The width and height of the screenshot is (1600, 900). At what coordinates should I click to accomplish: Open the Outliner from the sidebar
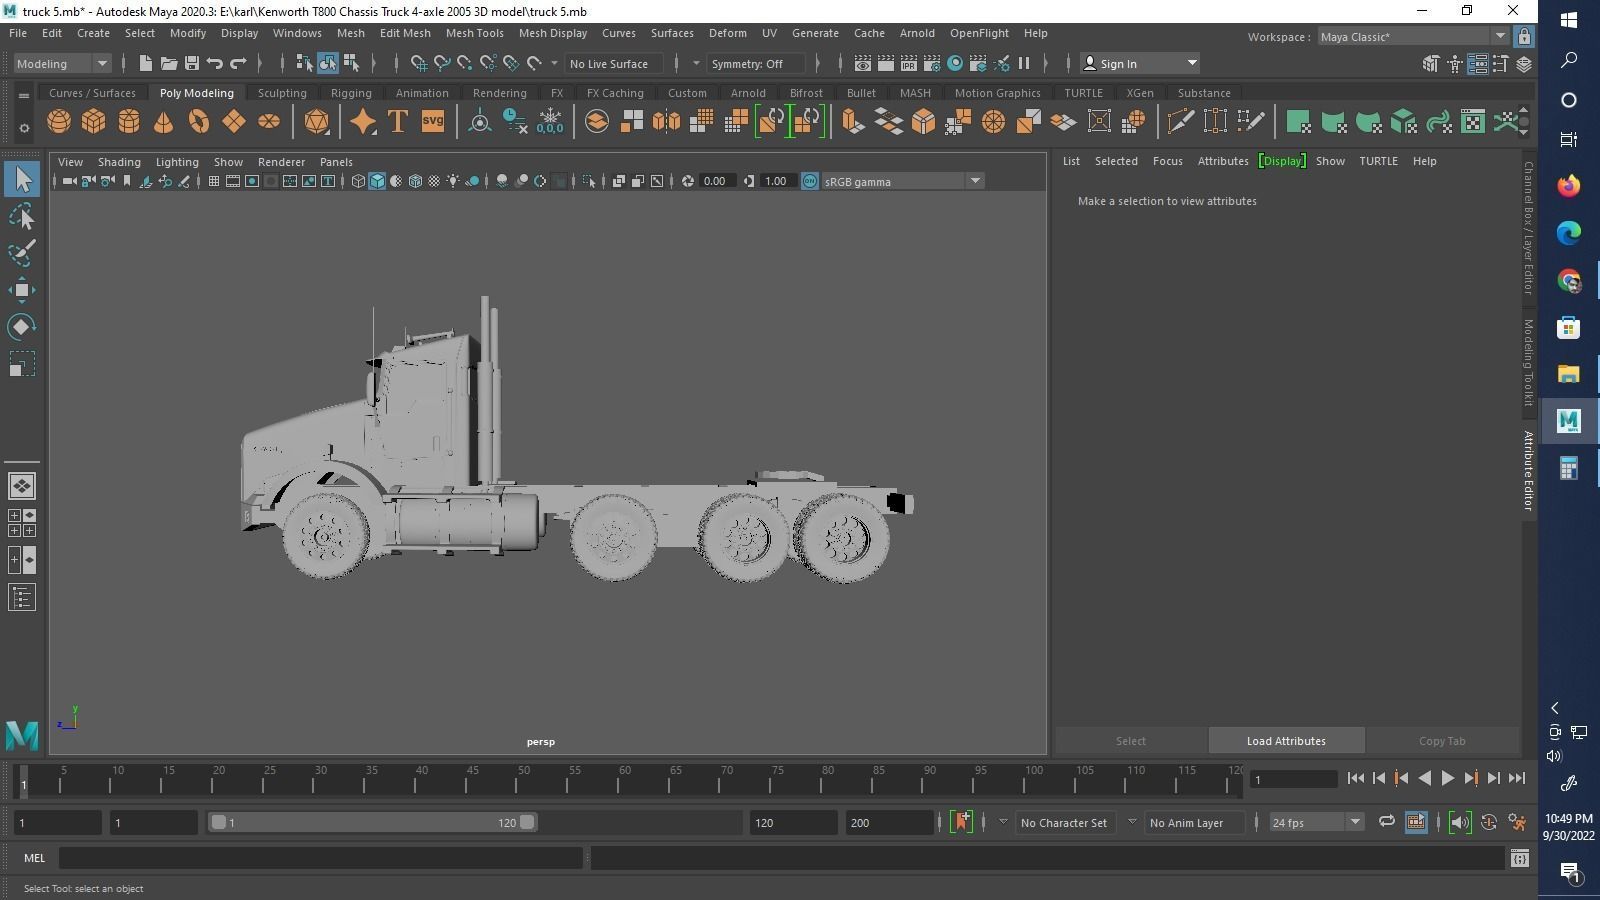[x=22, y=598]
